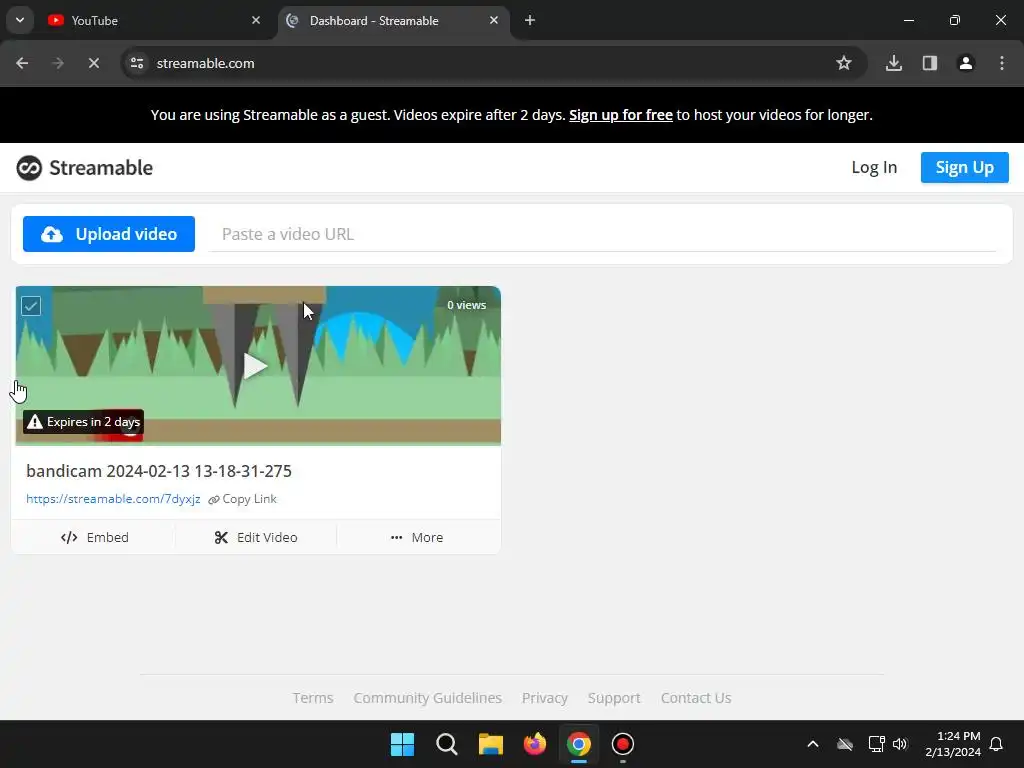This screenshot has width=1024, height=768.
Task: Click the video title bandicam 2024-02-13 13-18-31-275
Action: coord(159,471)
